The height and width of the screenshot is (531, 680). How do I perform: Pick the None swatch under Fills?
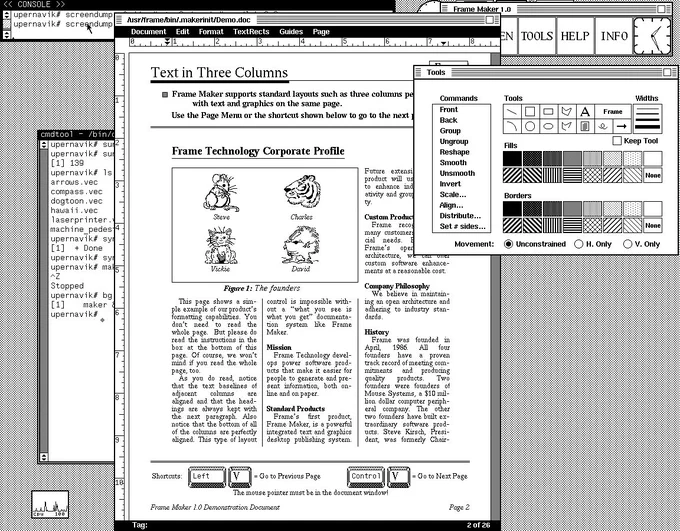[x=652, y=175]
